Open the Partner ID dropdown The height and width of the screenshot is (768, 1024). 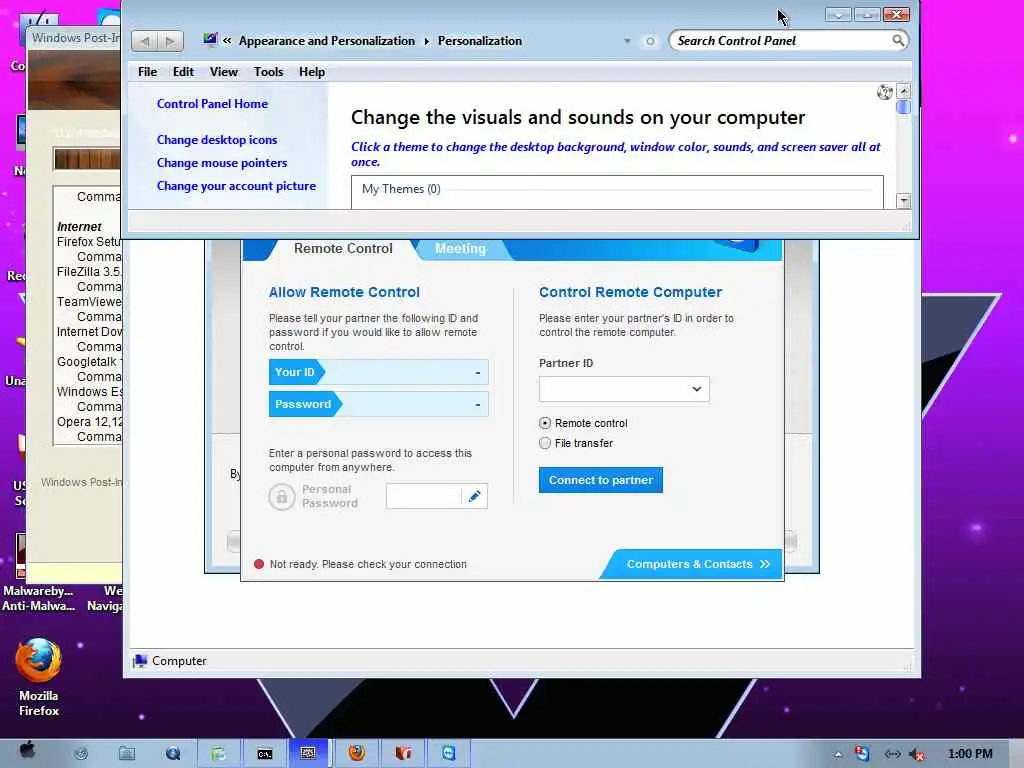pos(696,389)
